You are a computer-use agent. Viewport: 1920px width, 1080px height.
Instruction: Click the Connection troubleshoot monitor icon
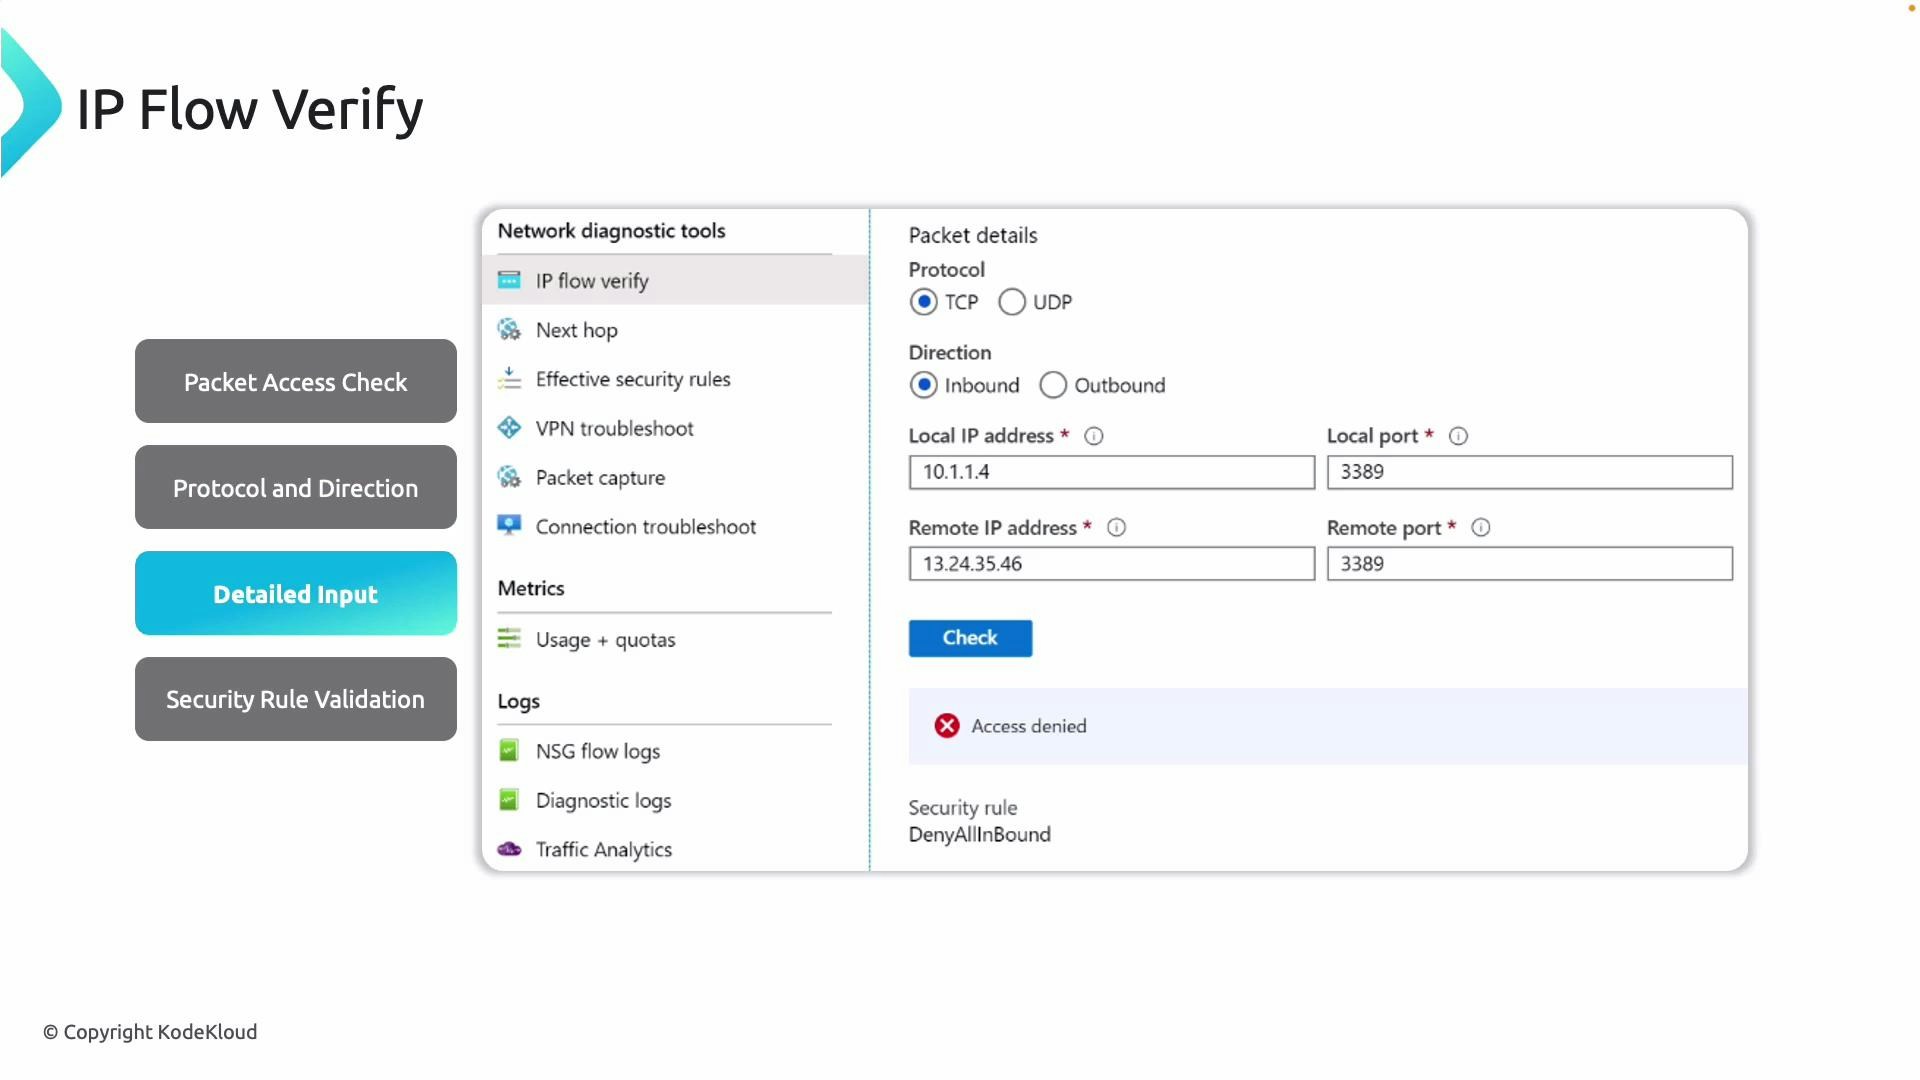(x=509, y=525)
